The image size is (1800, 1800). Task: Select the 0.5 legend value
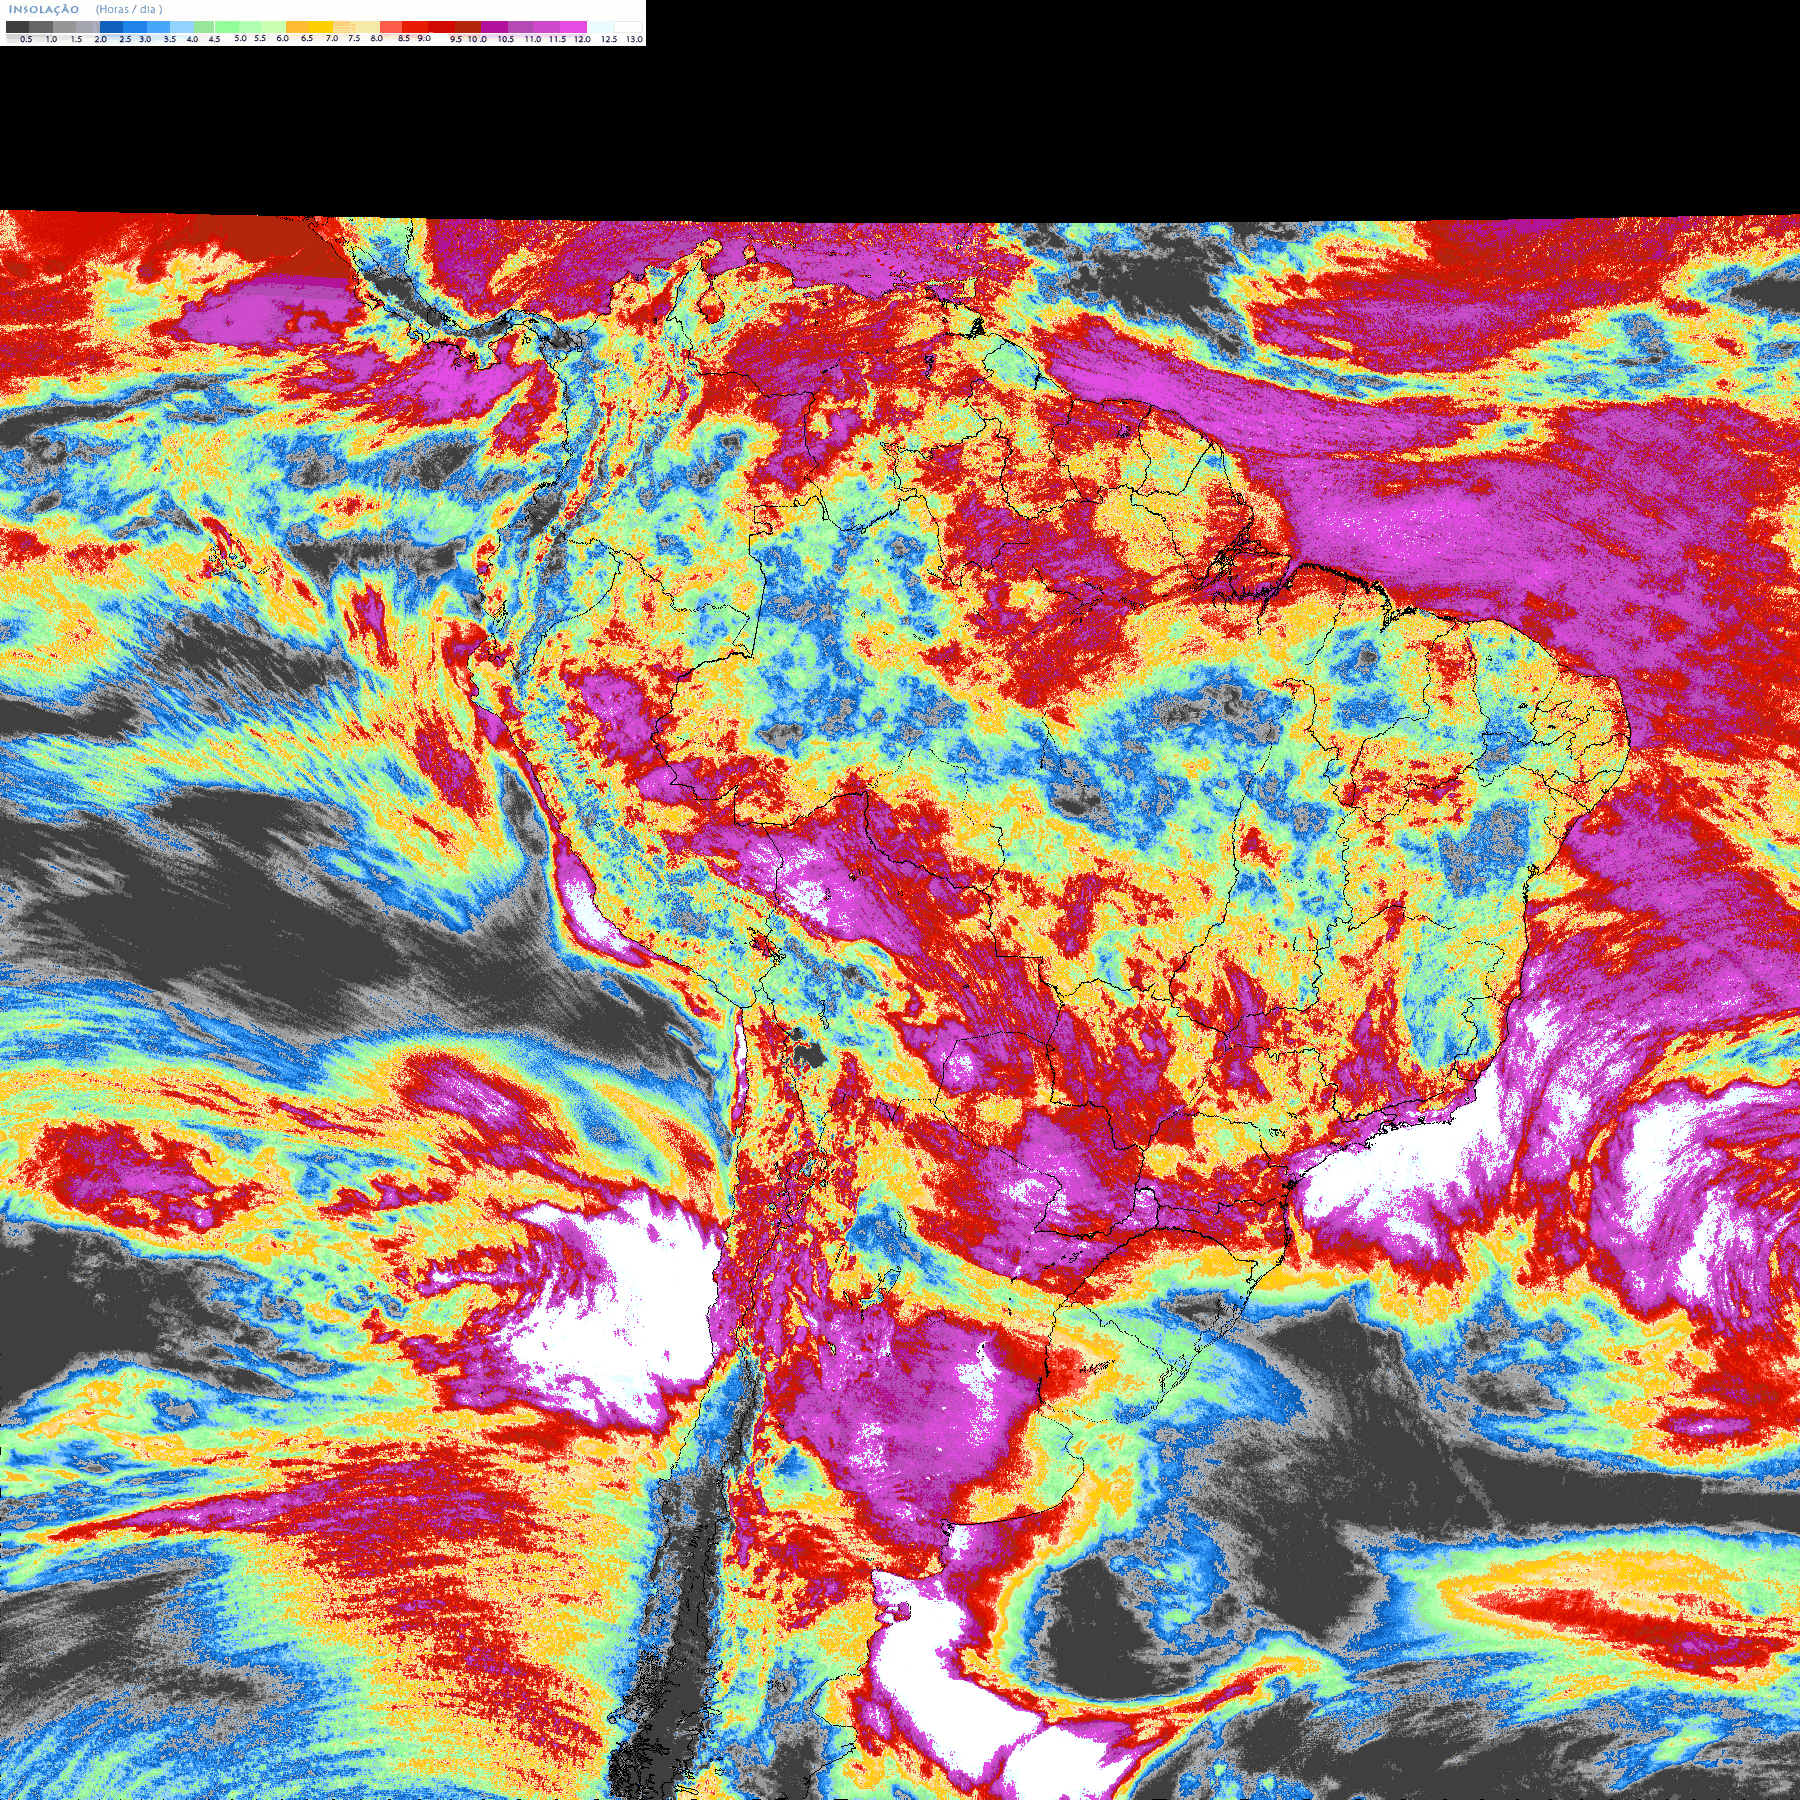[x=26, y=39]
